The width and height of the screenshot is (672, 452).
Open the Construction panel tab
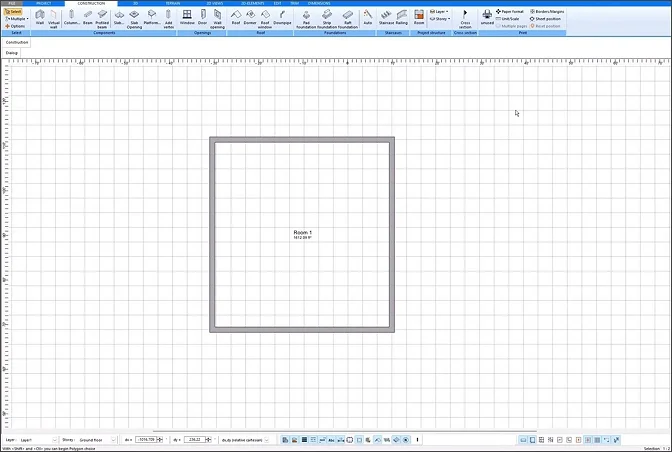(17, 42)
